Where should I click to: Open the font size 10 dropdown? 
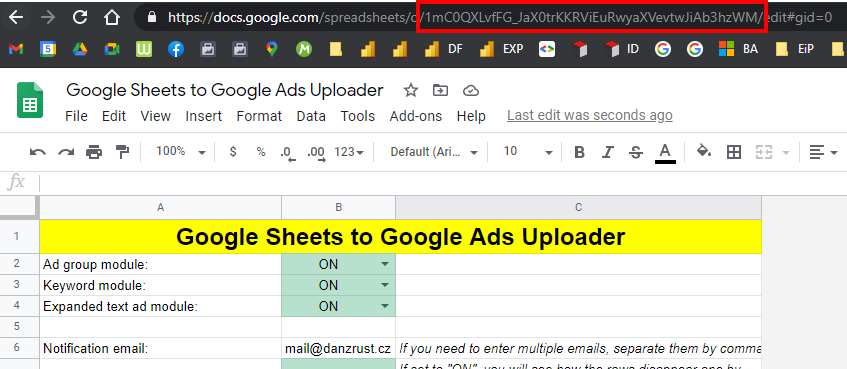tap(528, 152)
